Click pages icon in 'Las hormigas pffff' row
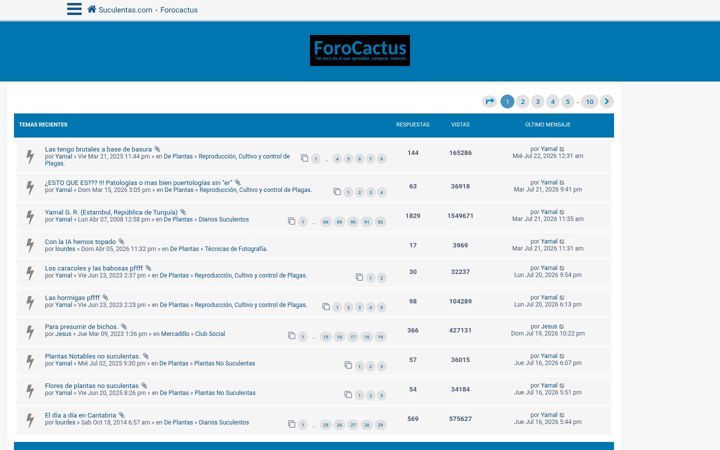 point(326,307)
